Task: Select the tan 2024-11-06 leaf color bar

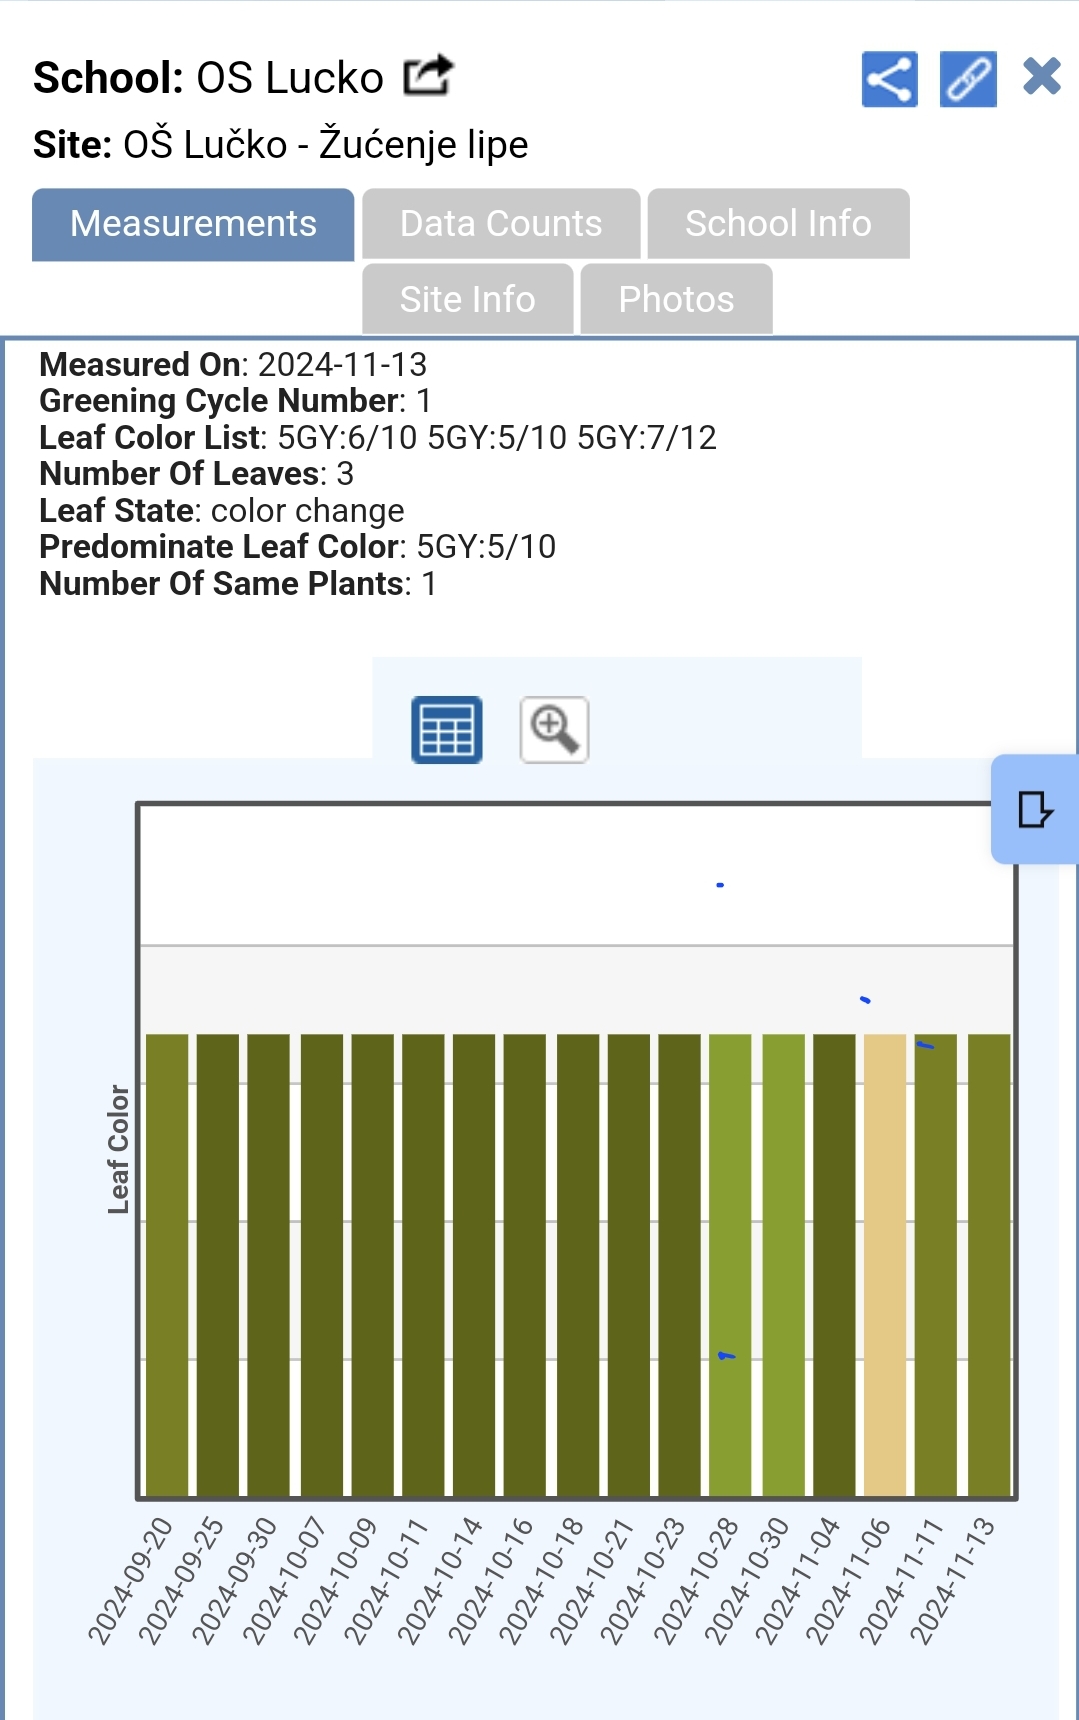Action: click(885, 1264)
